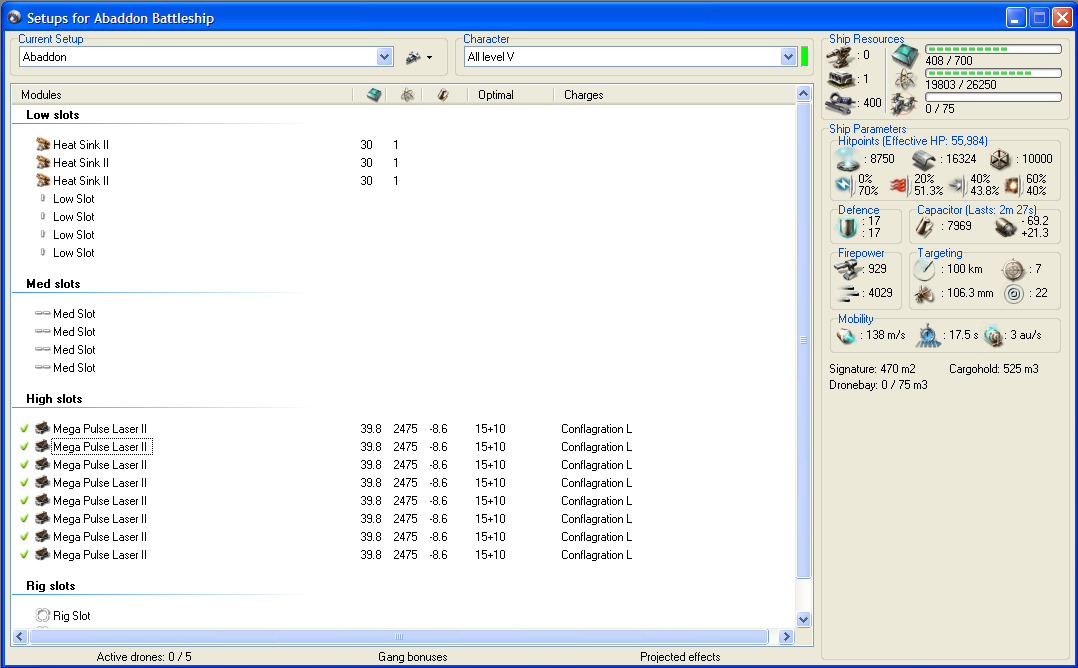
Task: Click the armor hitpoints icon showing 16324
Action: point(924,160)
